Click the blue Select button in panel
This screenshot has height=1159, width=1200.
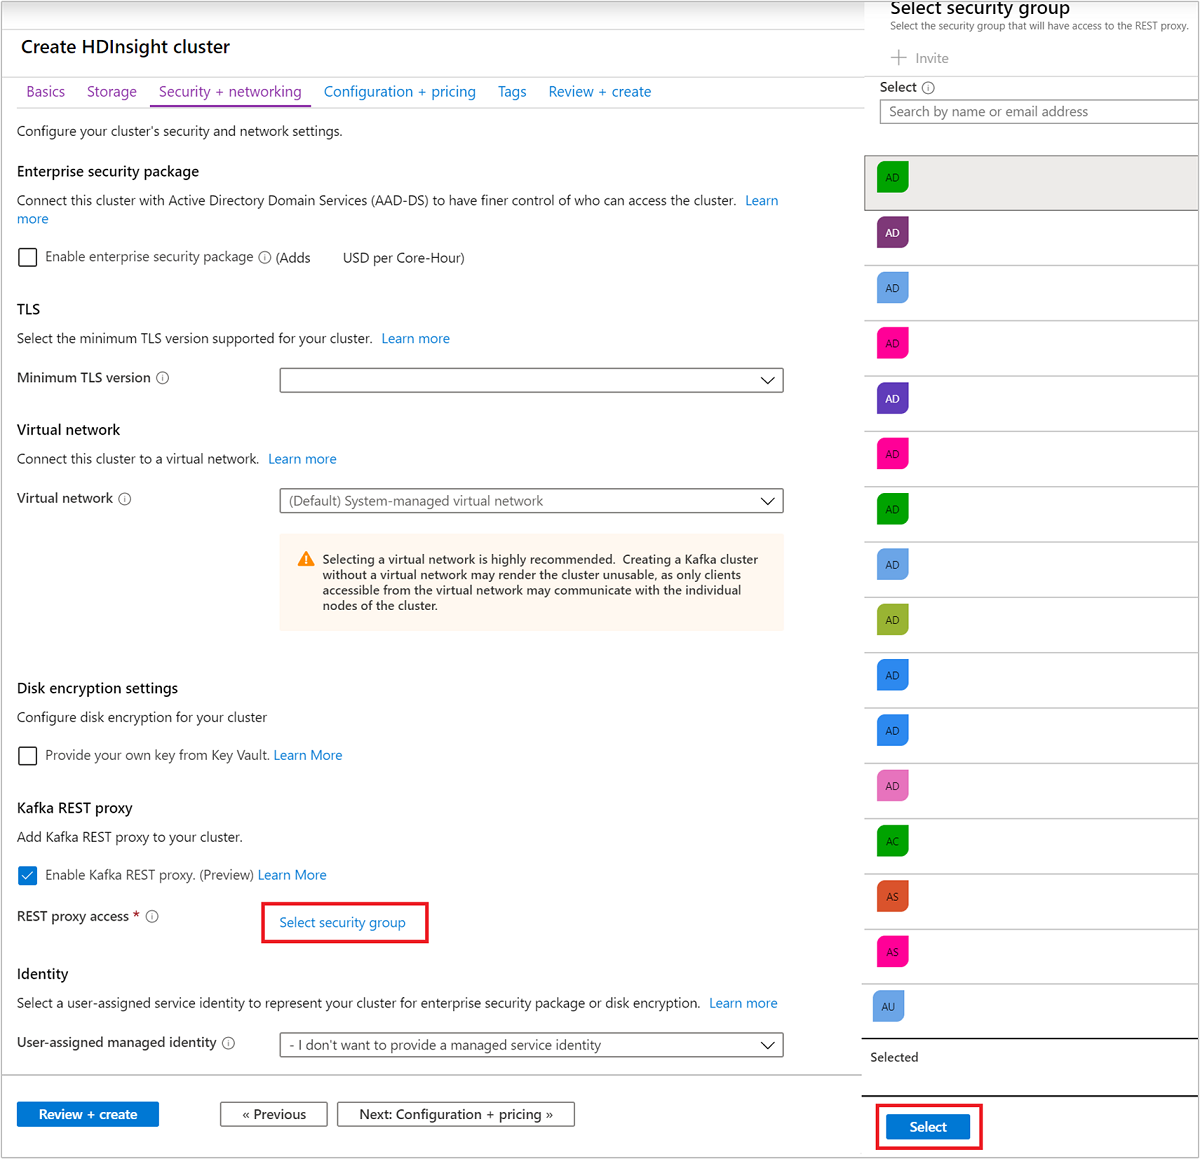click(928, 1126)
